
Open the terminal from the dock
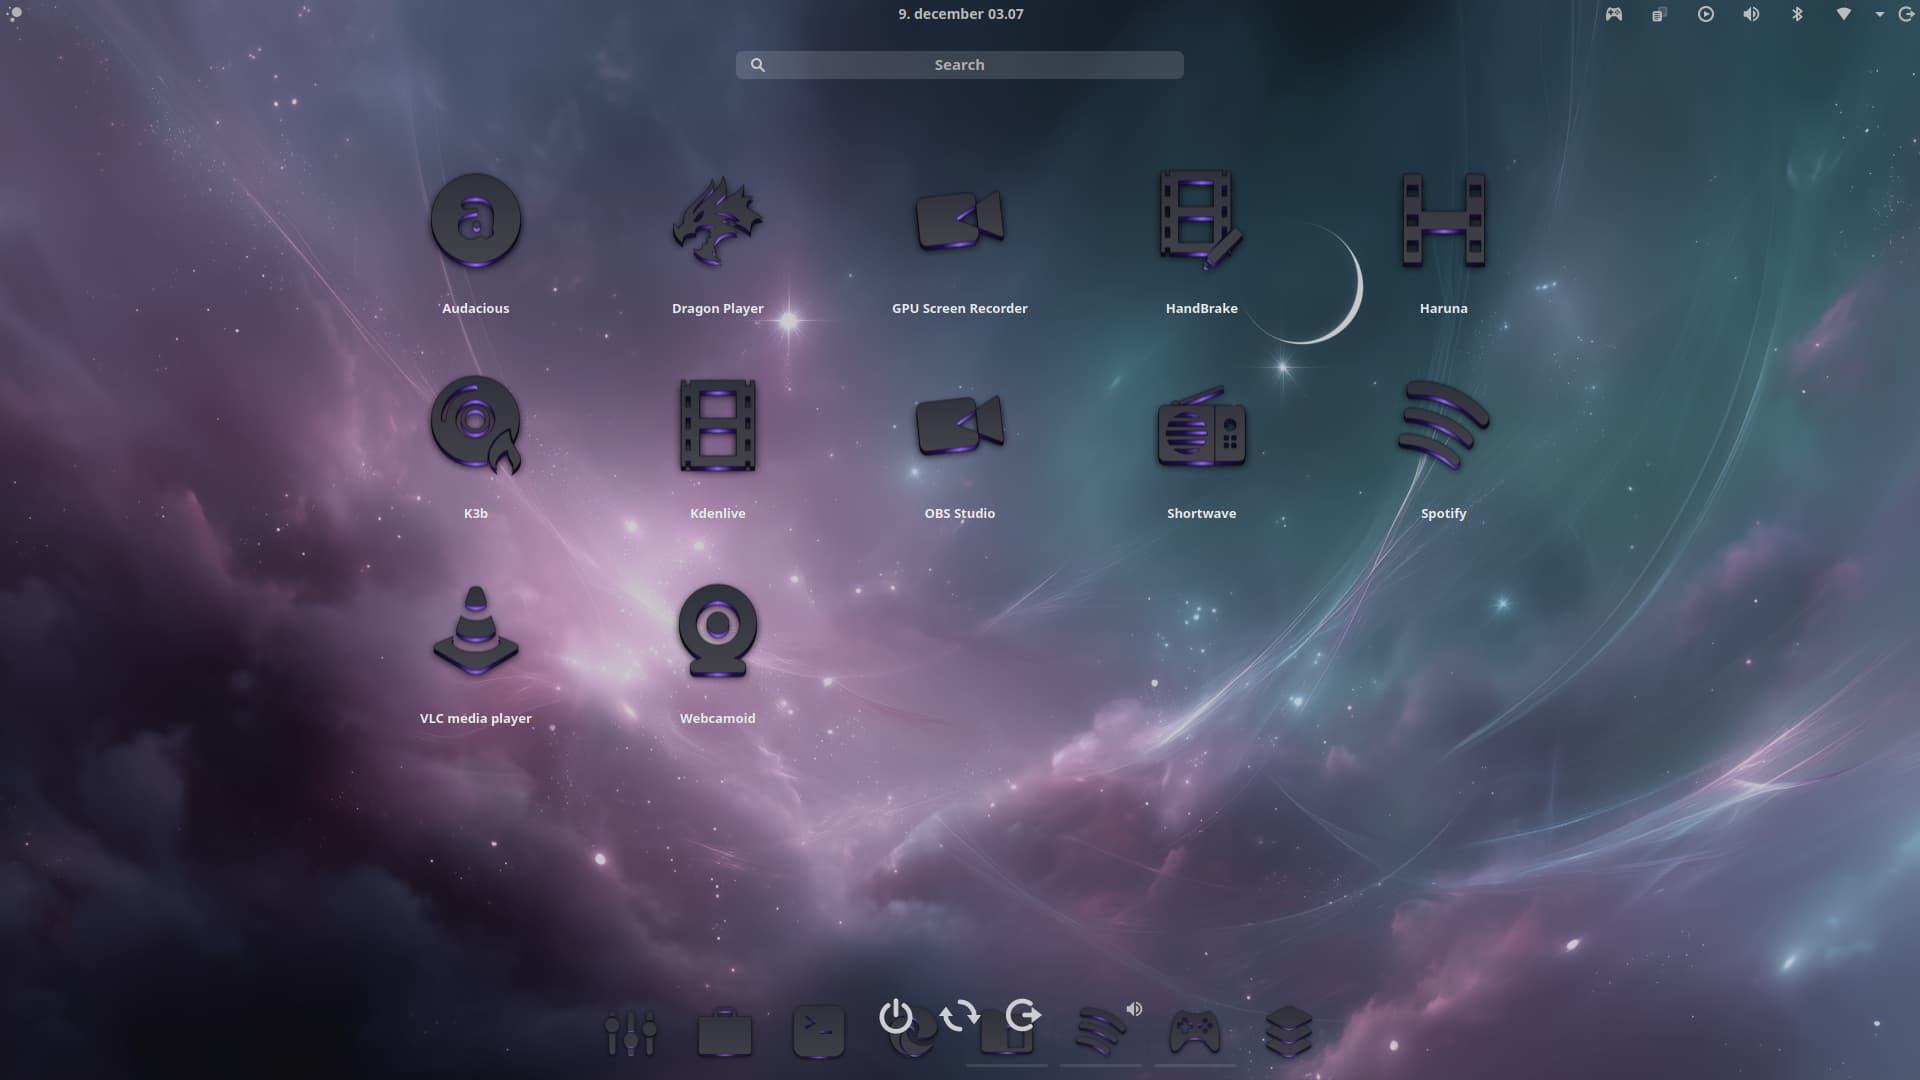point(818,1032)
